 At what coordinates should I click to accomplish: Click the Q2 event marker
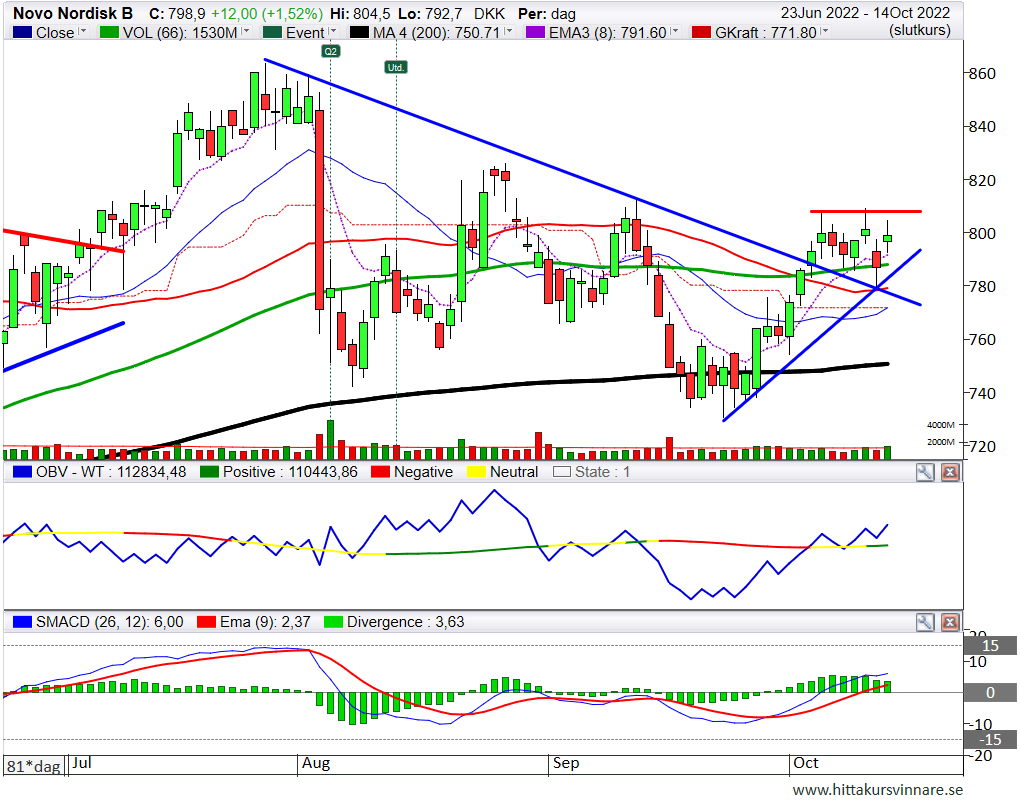click(x=330, y=51)
